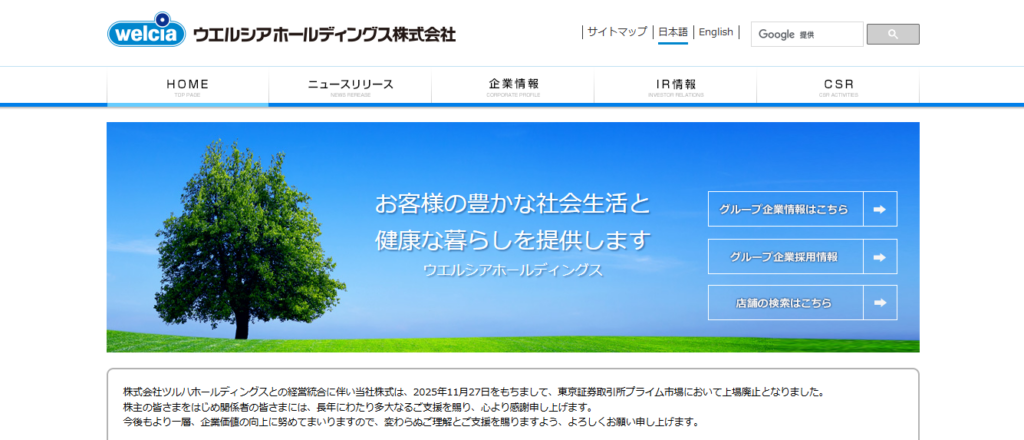Click the magnifying glass search button

[892, 34]
